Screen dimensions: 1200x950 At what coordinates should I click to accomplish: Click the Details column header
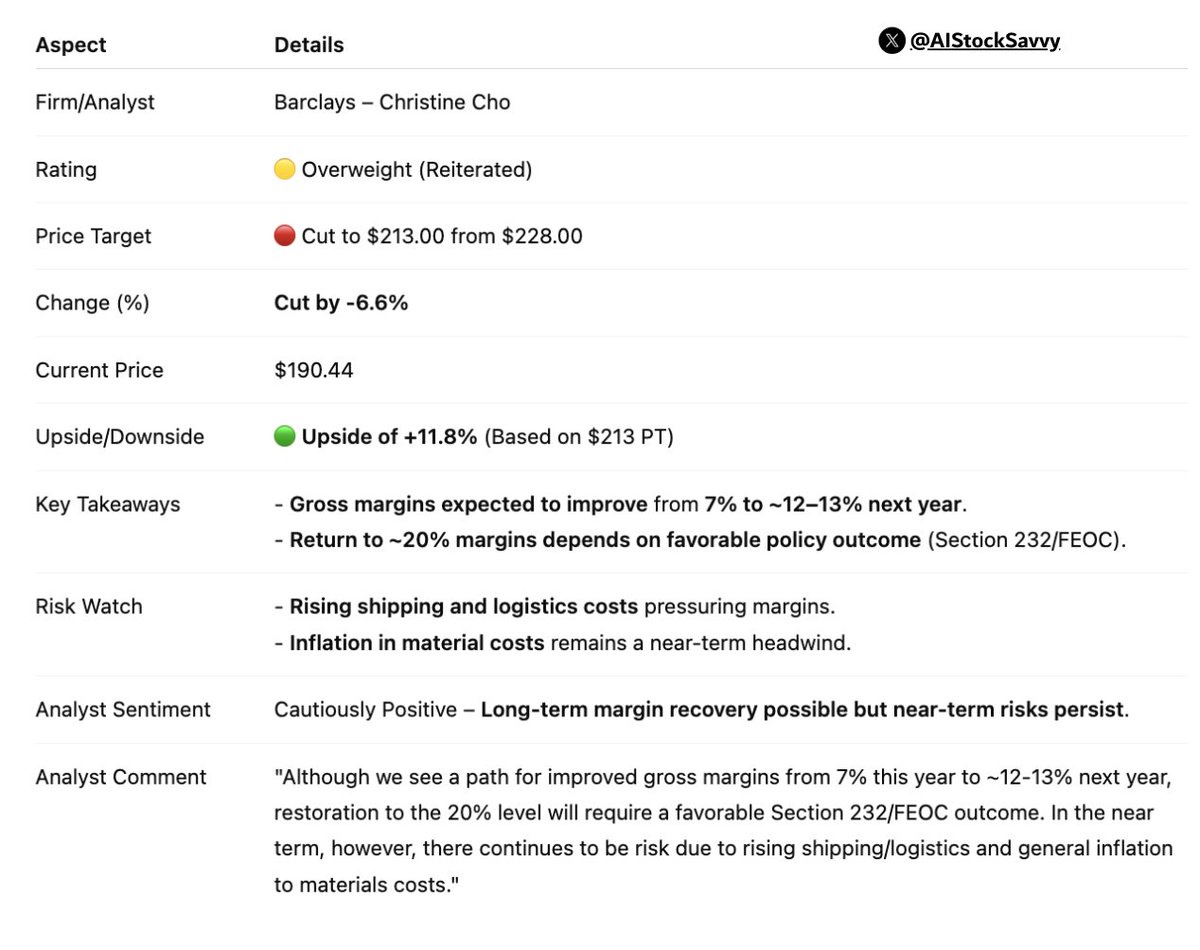point(309,45)
